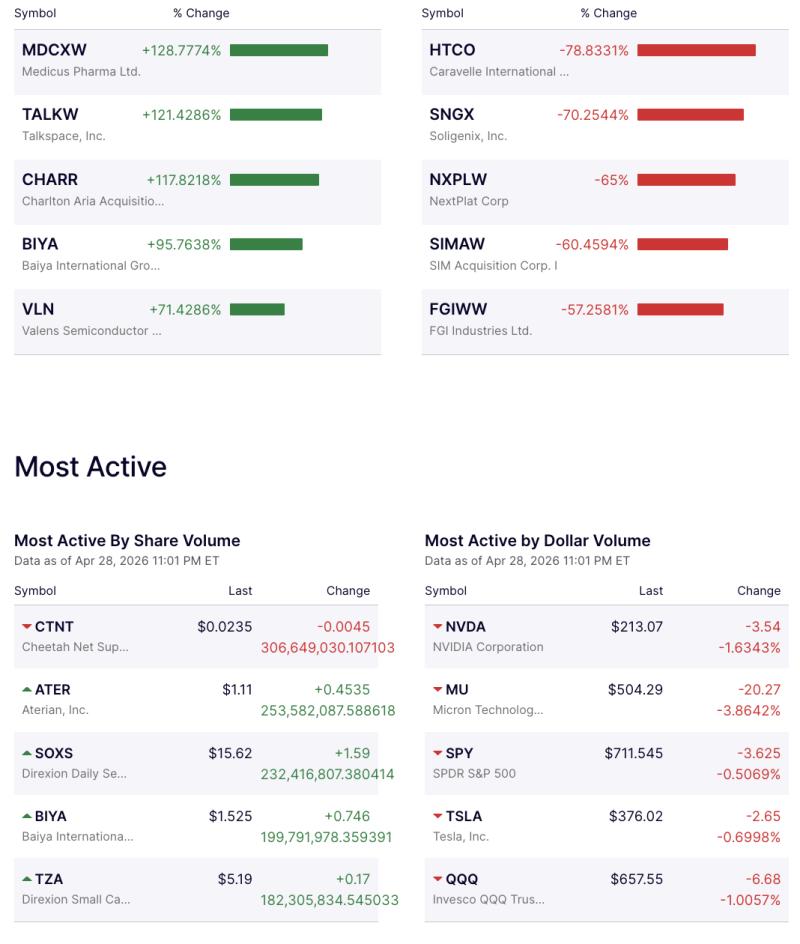Click the red down arrow beside MU
800x944 pixels.
437,690
